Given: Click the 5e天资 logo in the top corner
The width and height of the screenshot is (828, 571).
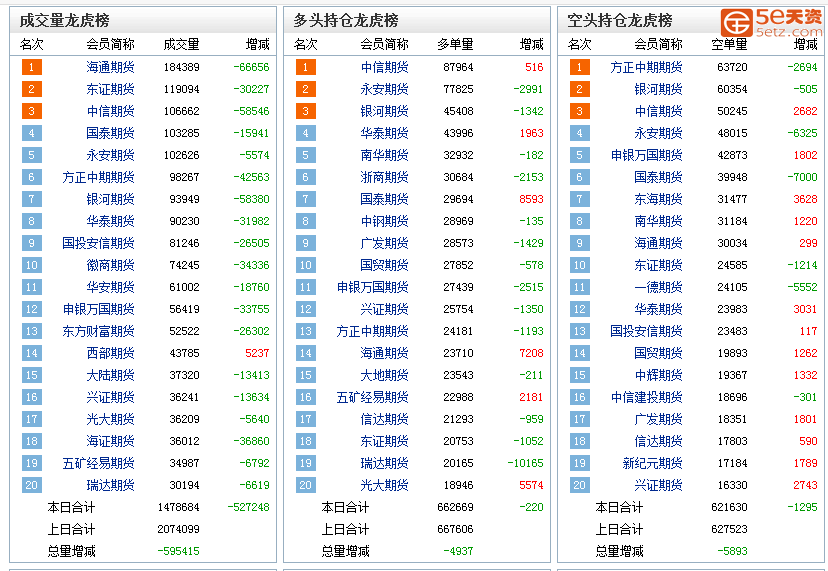Looking at the screenshot, I should pos(771,22).
